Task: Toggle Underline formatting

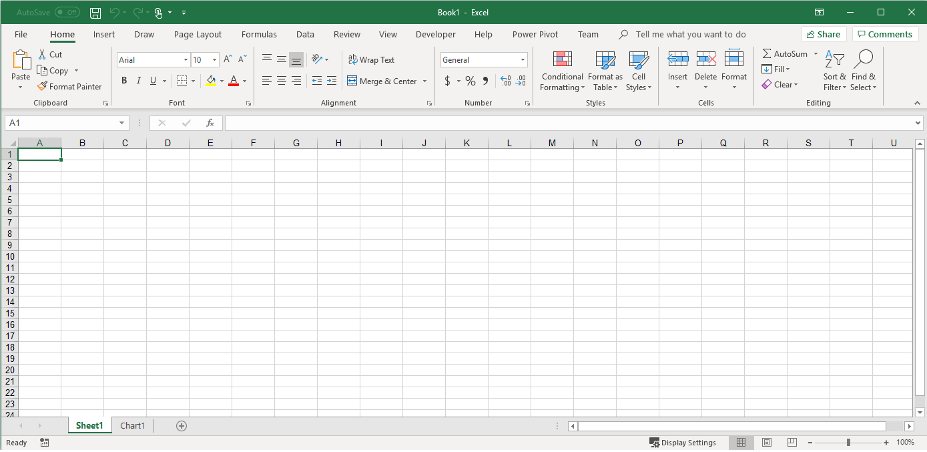Action: point(154,81)
